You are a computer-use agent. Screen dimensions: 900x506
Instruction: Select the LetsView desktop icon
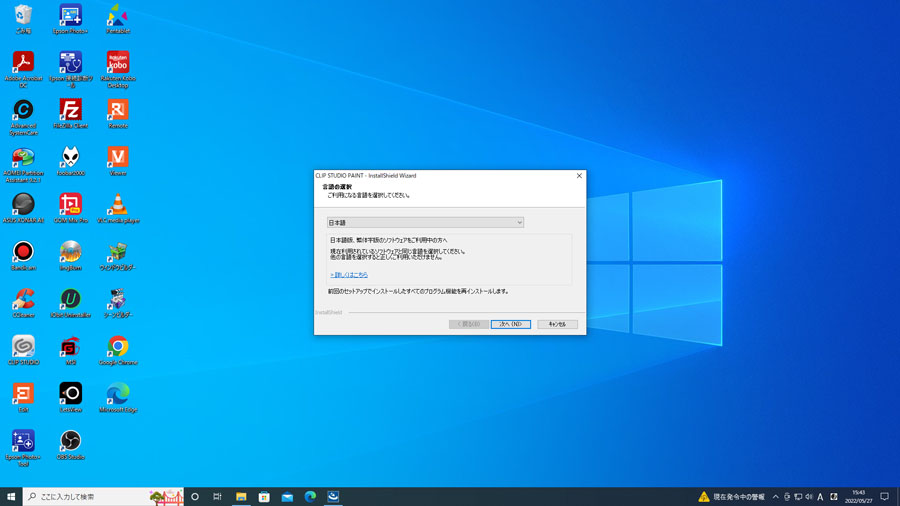coord(71,398)
